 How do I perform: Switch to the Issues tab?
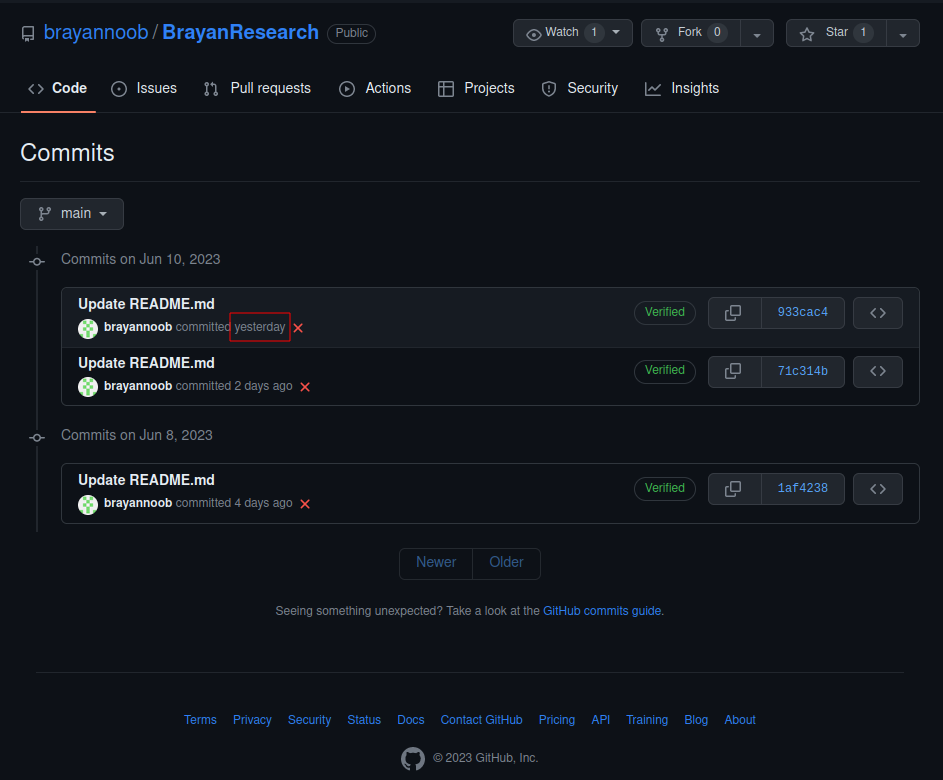point(144,88)
